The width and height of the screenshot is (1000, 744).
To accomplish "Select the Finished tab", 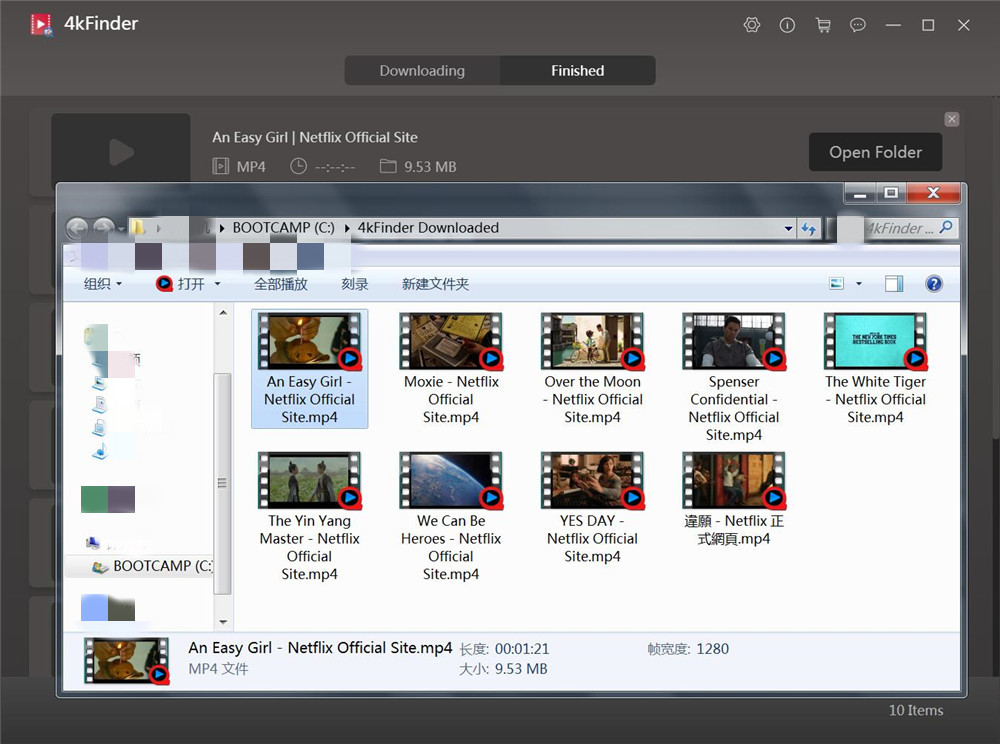I will coord(577,71).
